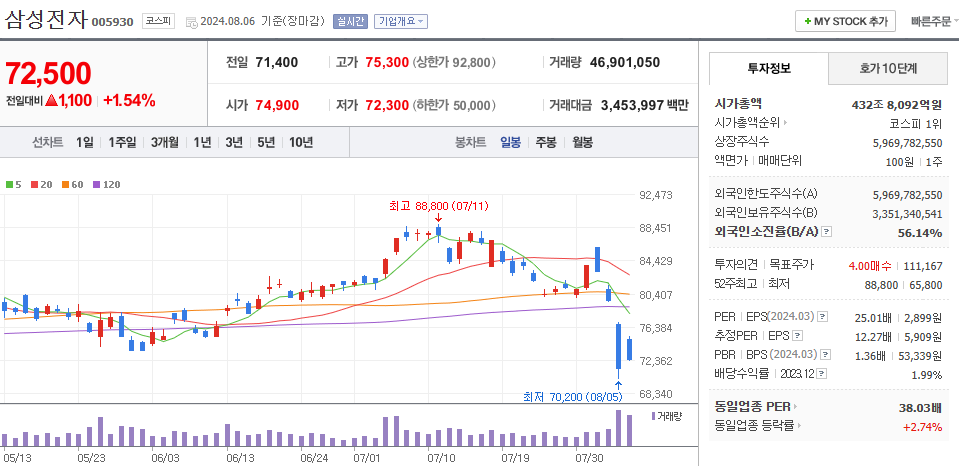Toggle the 실시간 real-time button

click(x=350, y=21)
